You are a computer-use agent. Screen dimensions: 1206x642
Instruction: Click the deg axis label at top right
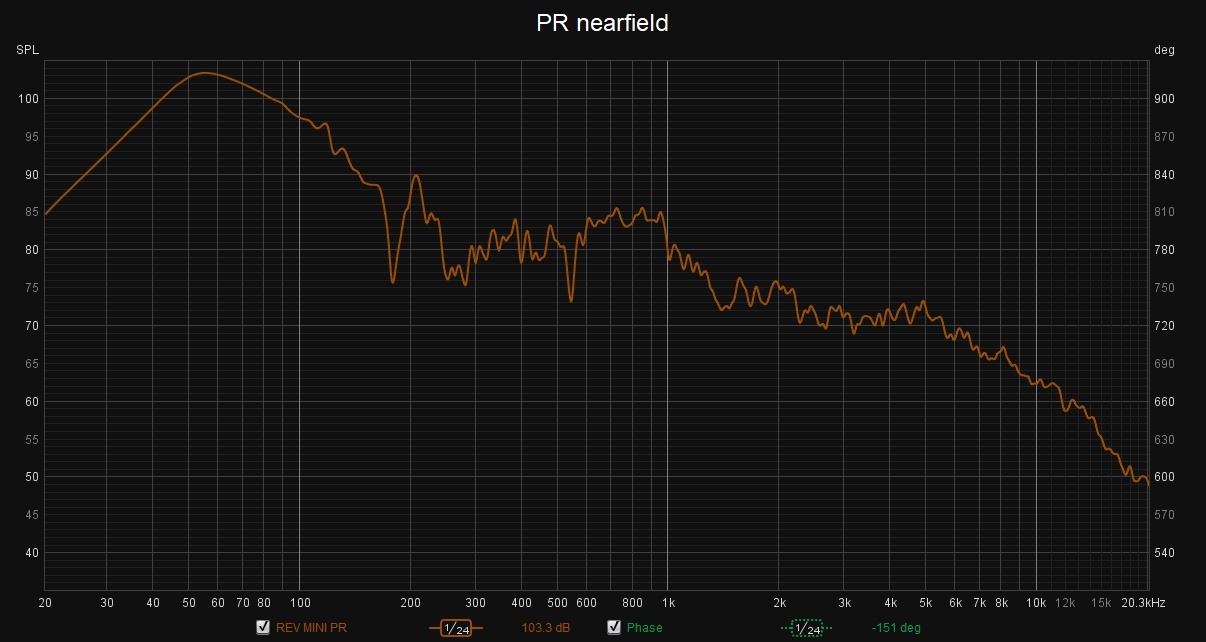pos(1164,50)
